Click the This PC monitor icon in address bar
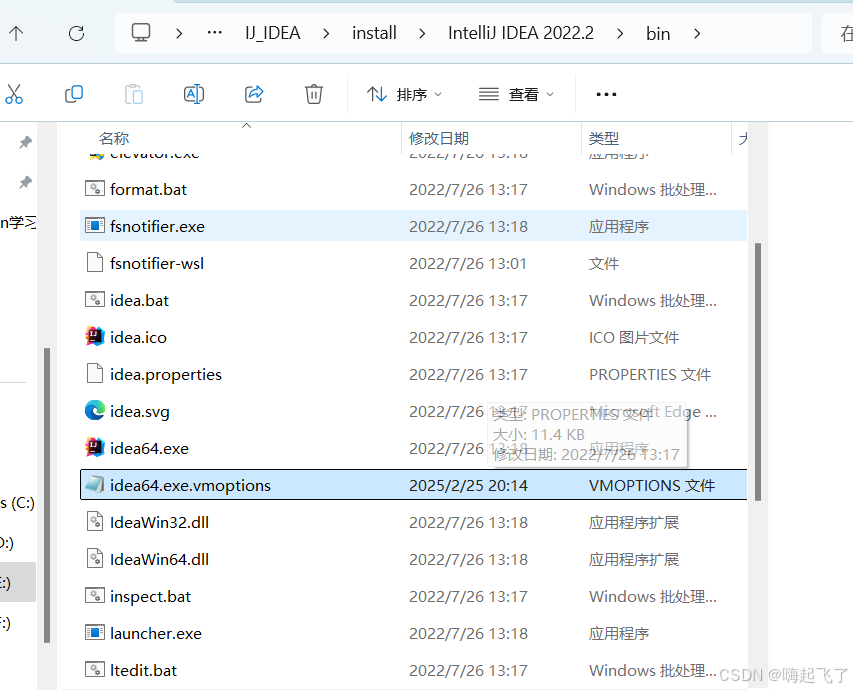The image size is (853, 690). coord(141,33)
